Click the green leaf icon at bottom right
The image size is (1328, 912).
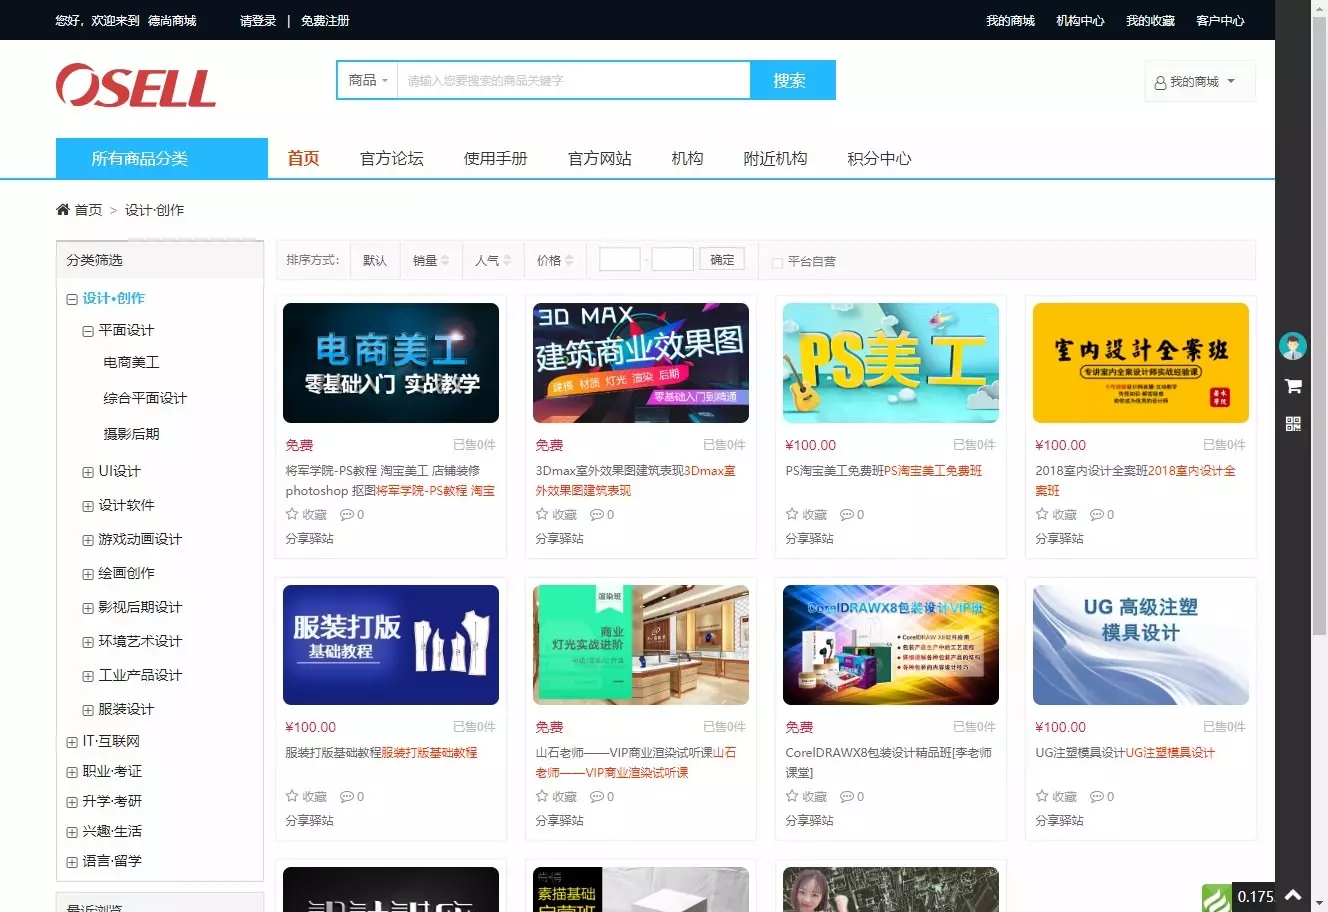click(x=1217, y=898)
